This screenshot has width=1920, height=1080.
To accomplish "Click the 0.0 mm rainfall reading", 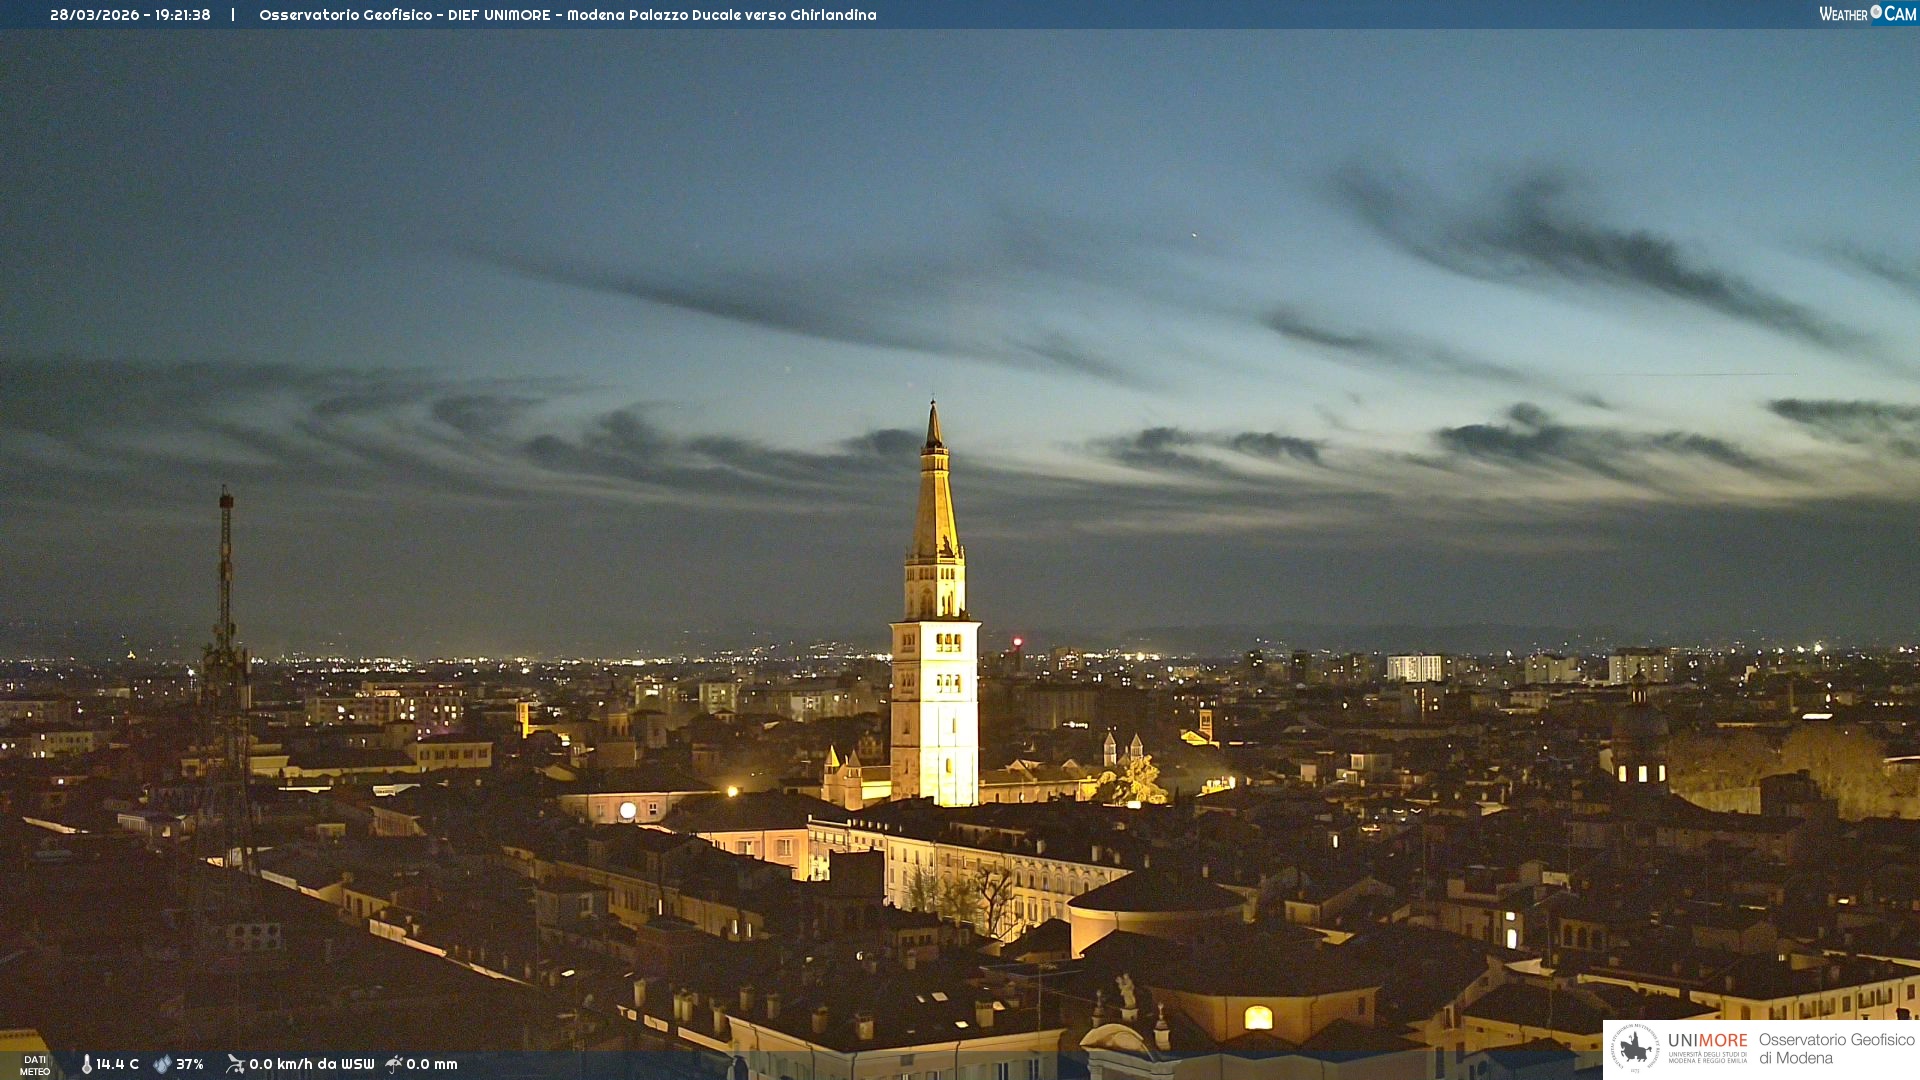I will tap(432, 1064).
